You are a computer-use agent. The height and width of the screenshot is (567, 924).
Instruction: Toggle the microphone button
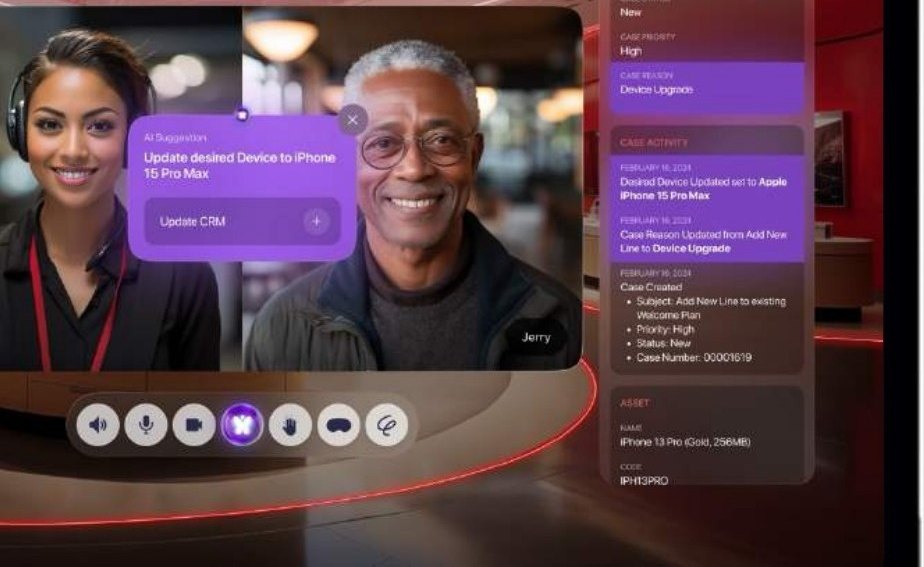tap(146, 424)
